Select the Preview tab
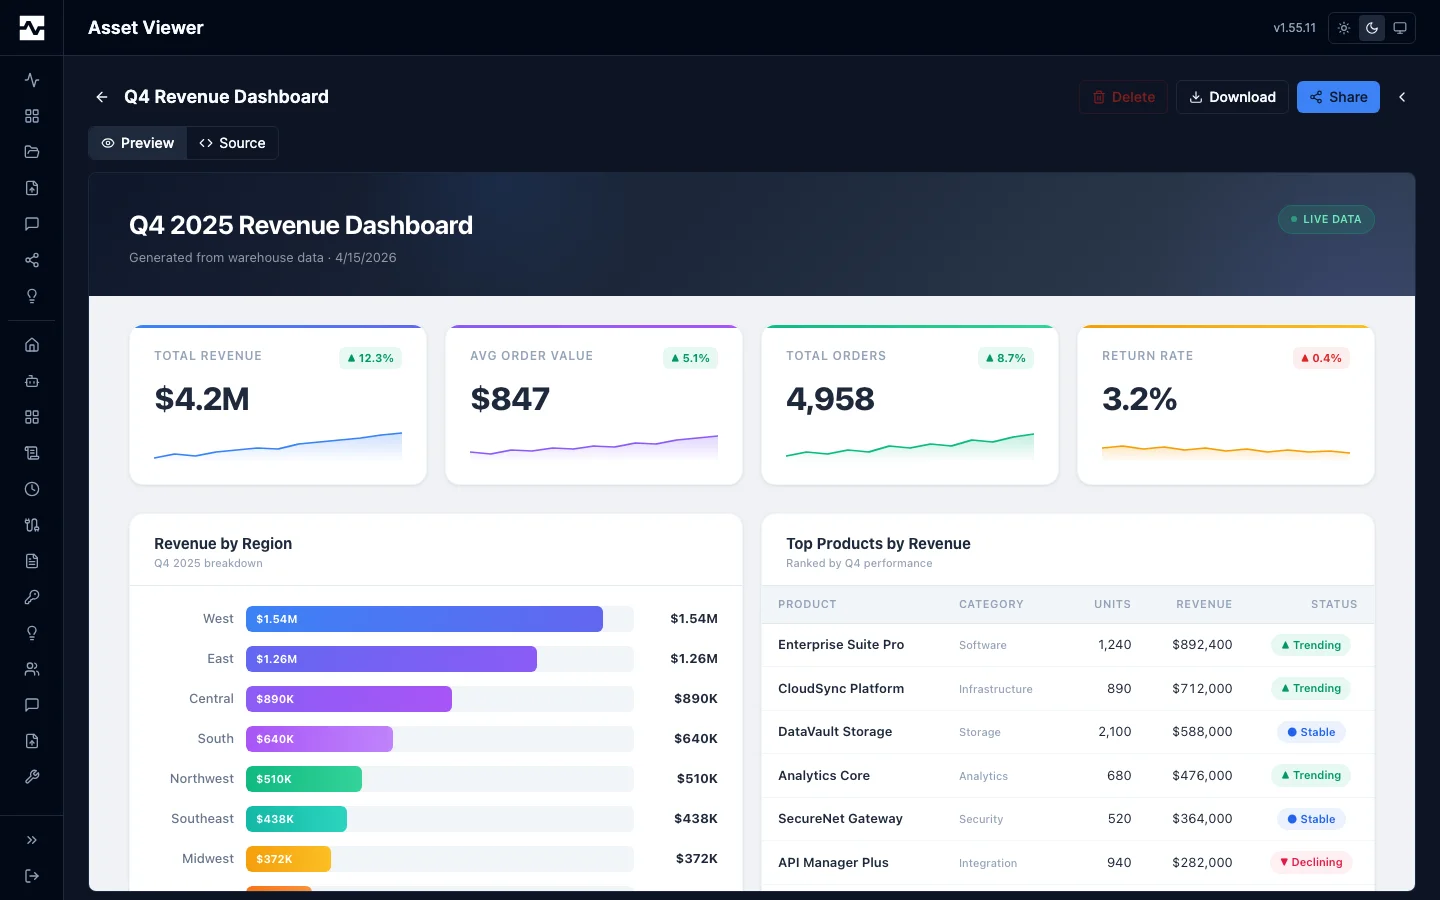Viewport: 1440px width, 900px height. tap(137, 143)
